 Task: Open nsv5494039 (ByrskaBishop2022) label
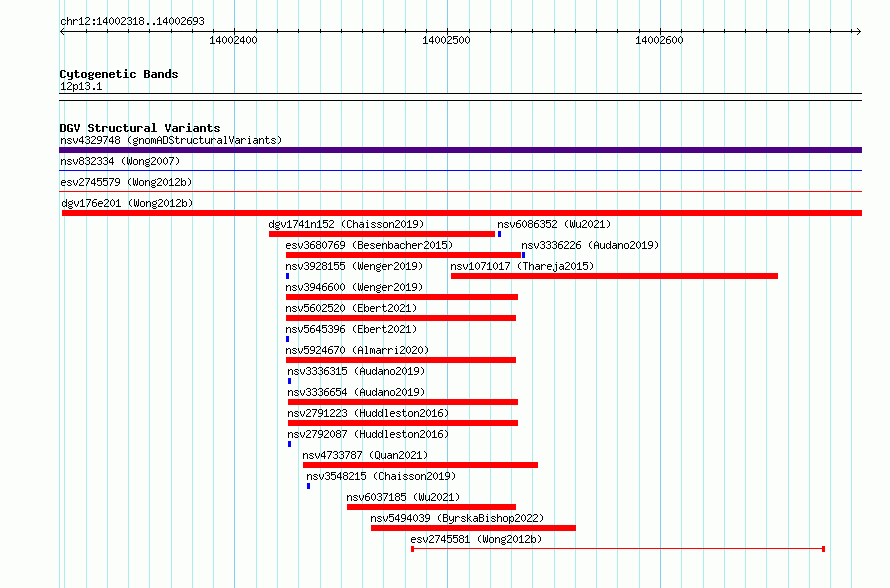tap(457, 518)
